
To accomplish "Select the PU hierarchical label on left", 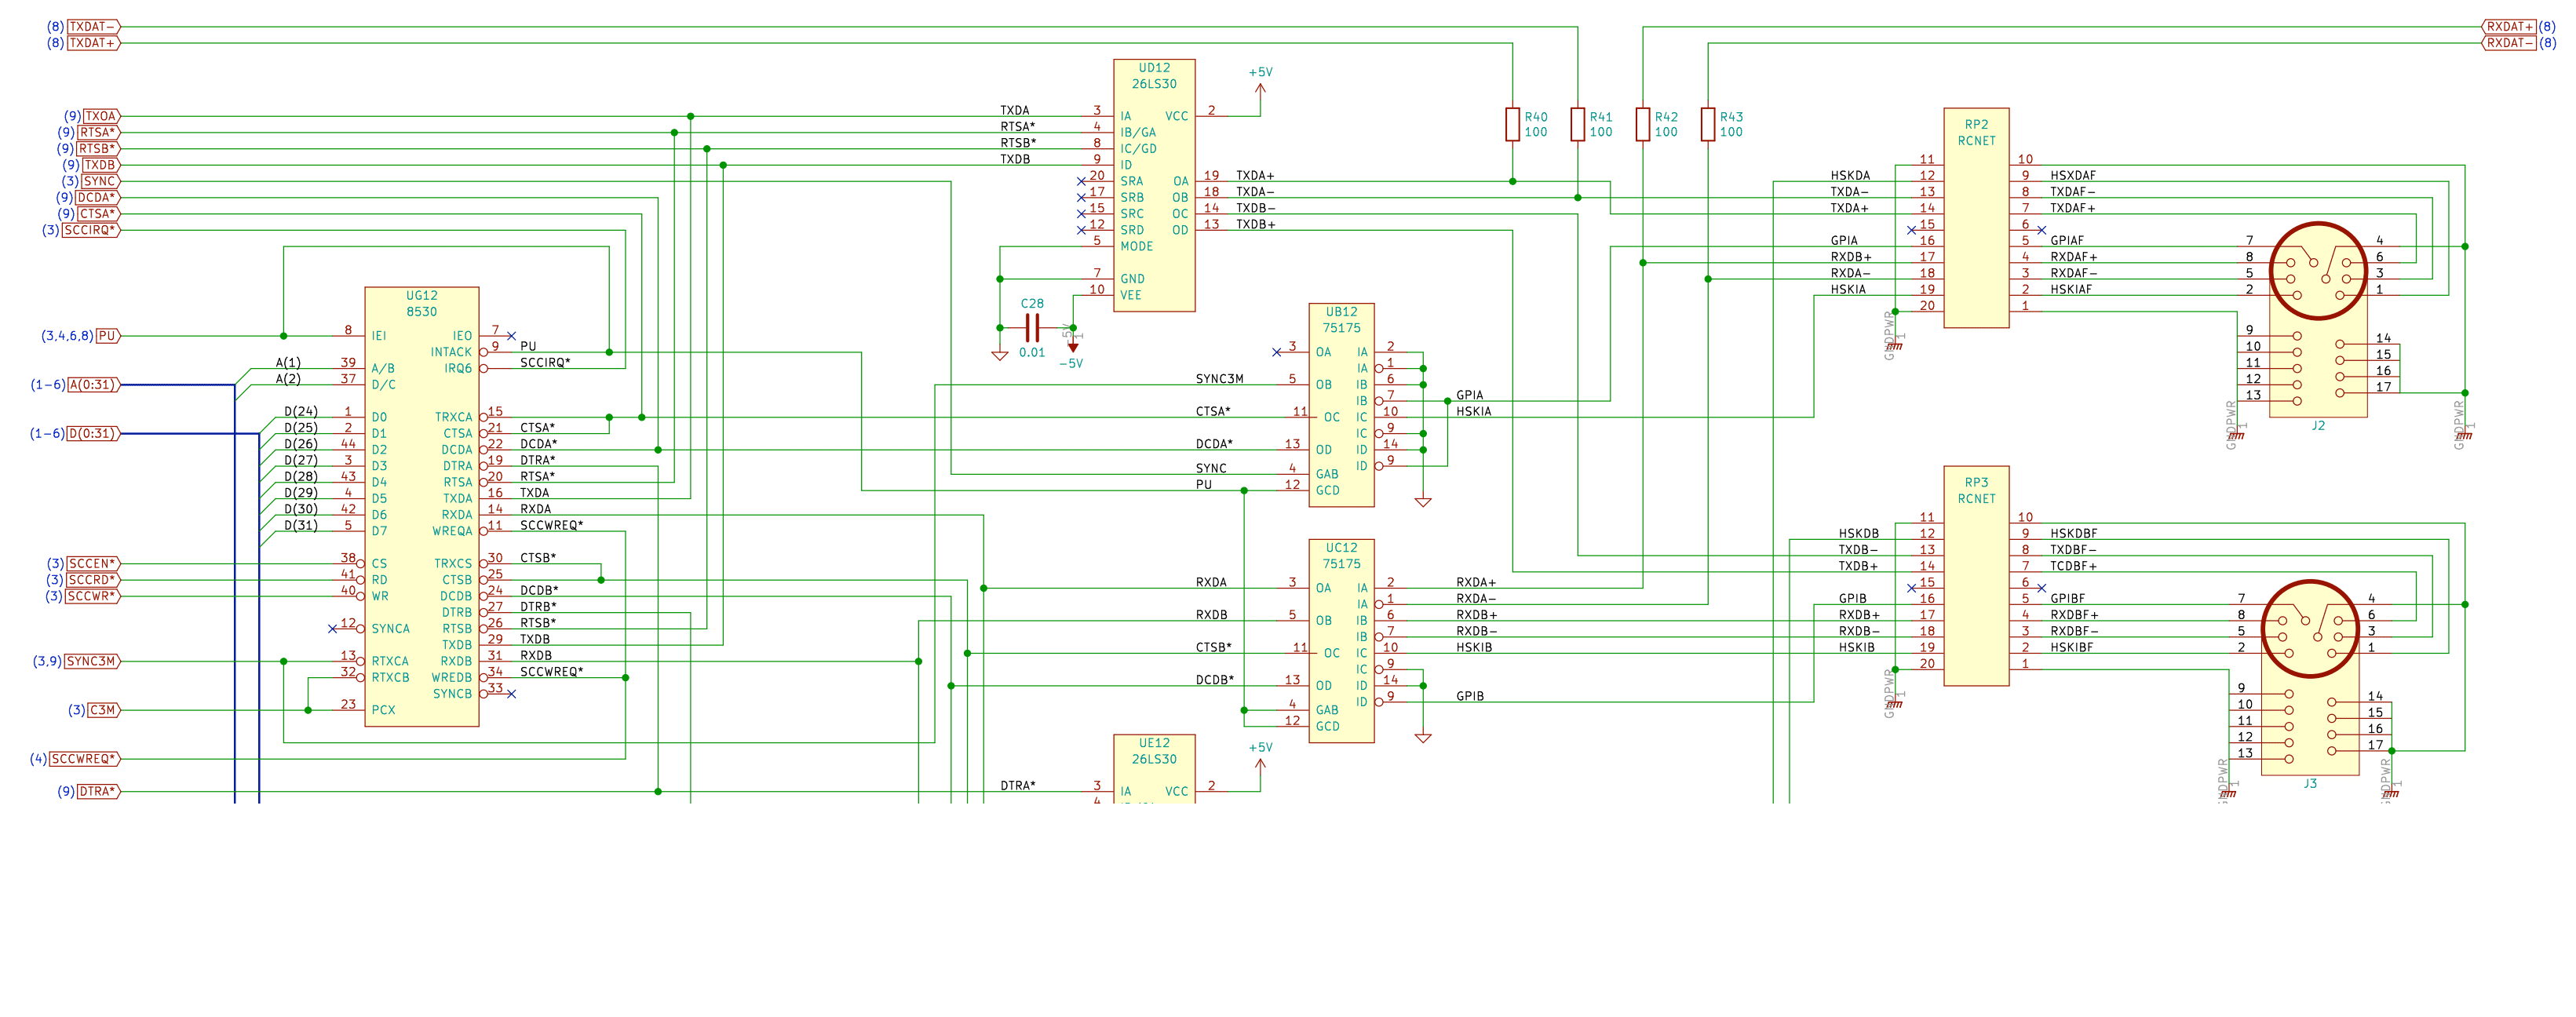I will pyautogui.click(x=108, y=336).
